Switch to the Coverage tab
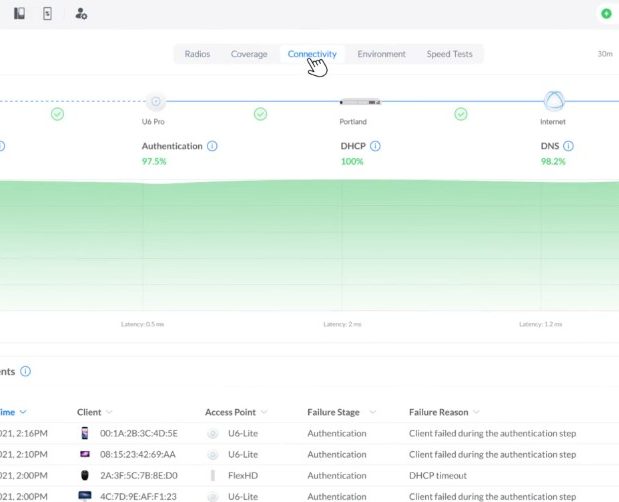 click(x=249, y=54)
